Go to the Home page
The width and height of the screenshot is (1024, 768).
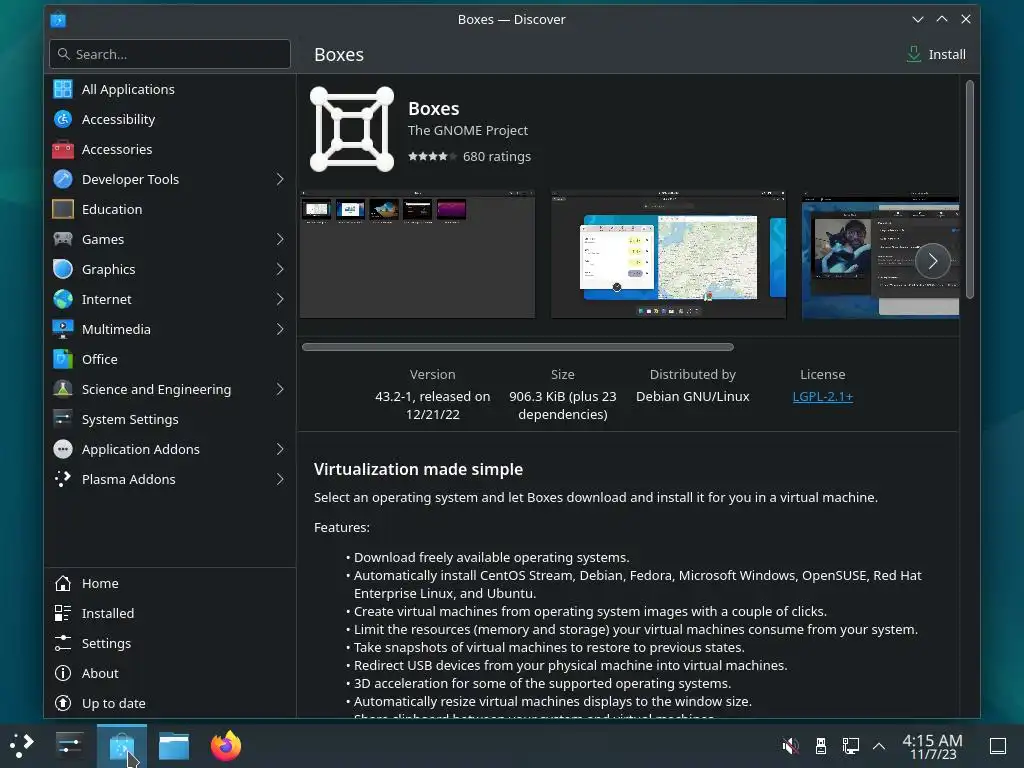(170, 583)
